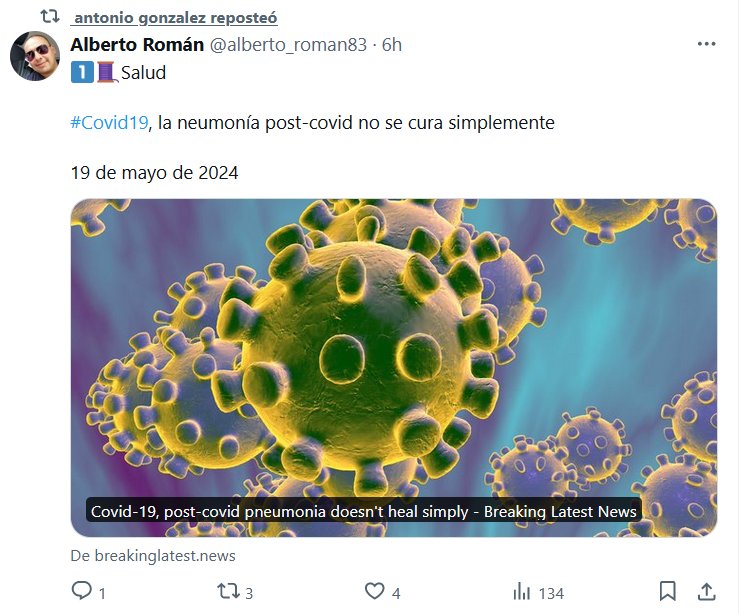Visit the De breakinglatest.news source link
The width and height of the screenshot is (742, 614).
(153, 555)
